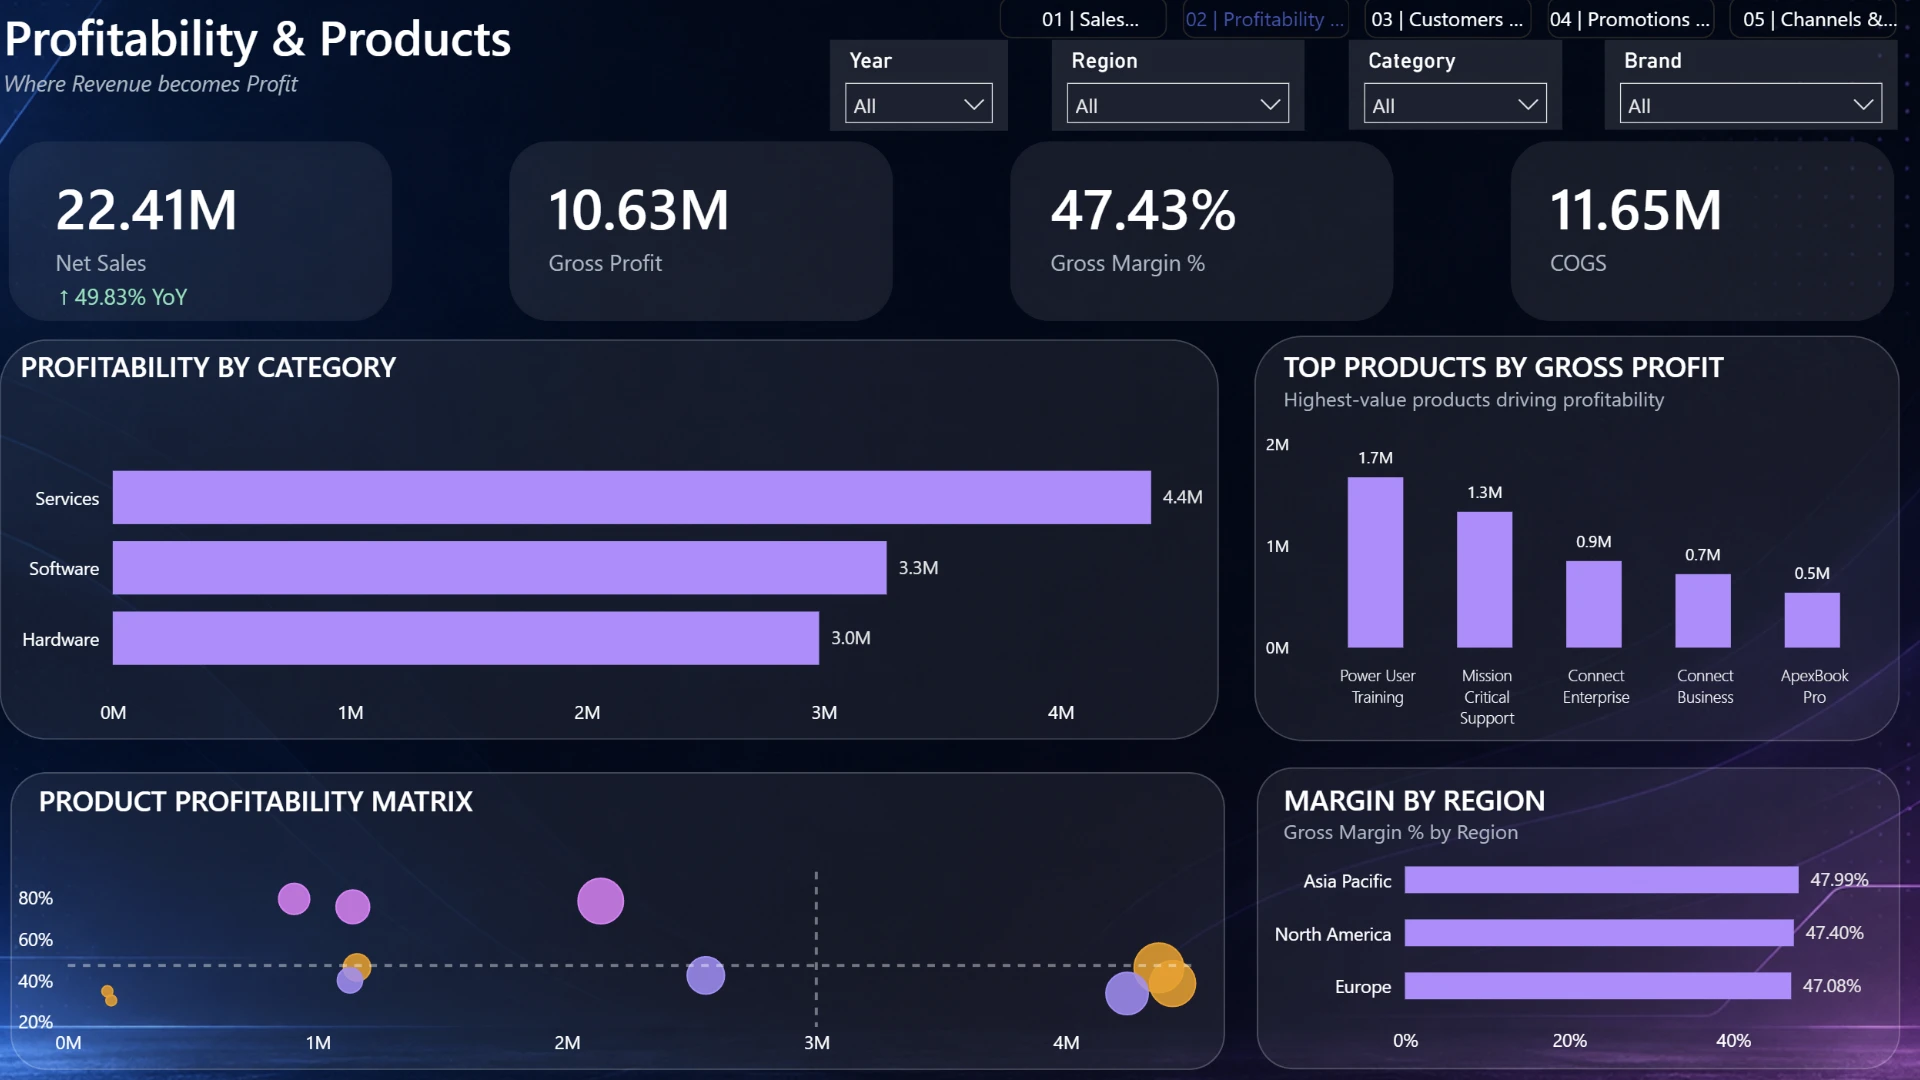Expand the Region filter dropdown
This screenshot has width=1920, height=1080.
click(1178, 104)
